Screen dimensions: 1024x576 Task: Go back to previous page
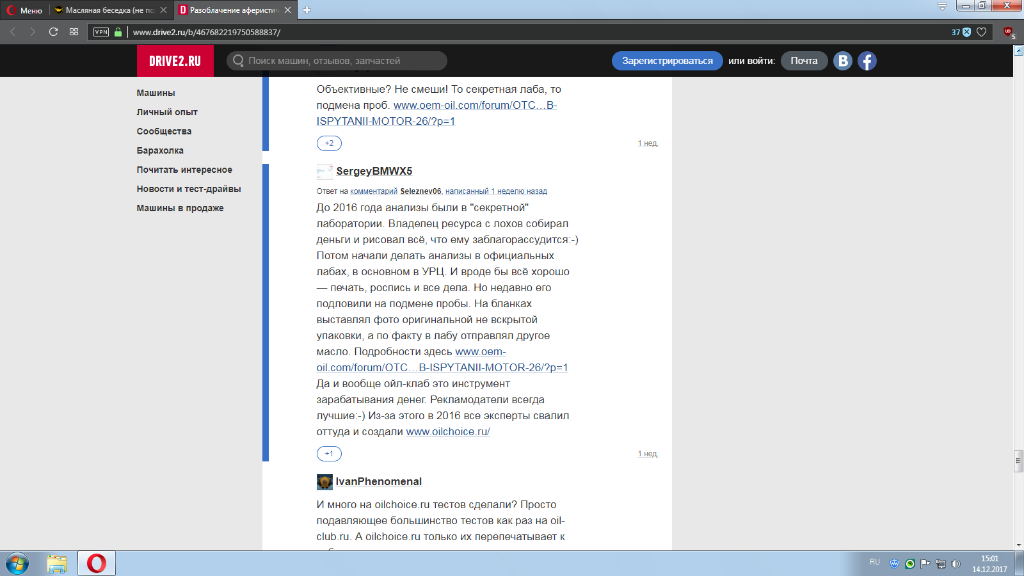click(x=12, y=31)
